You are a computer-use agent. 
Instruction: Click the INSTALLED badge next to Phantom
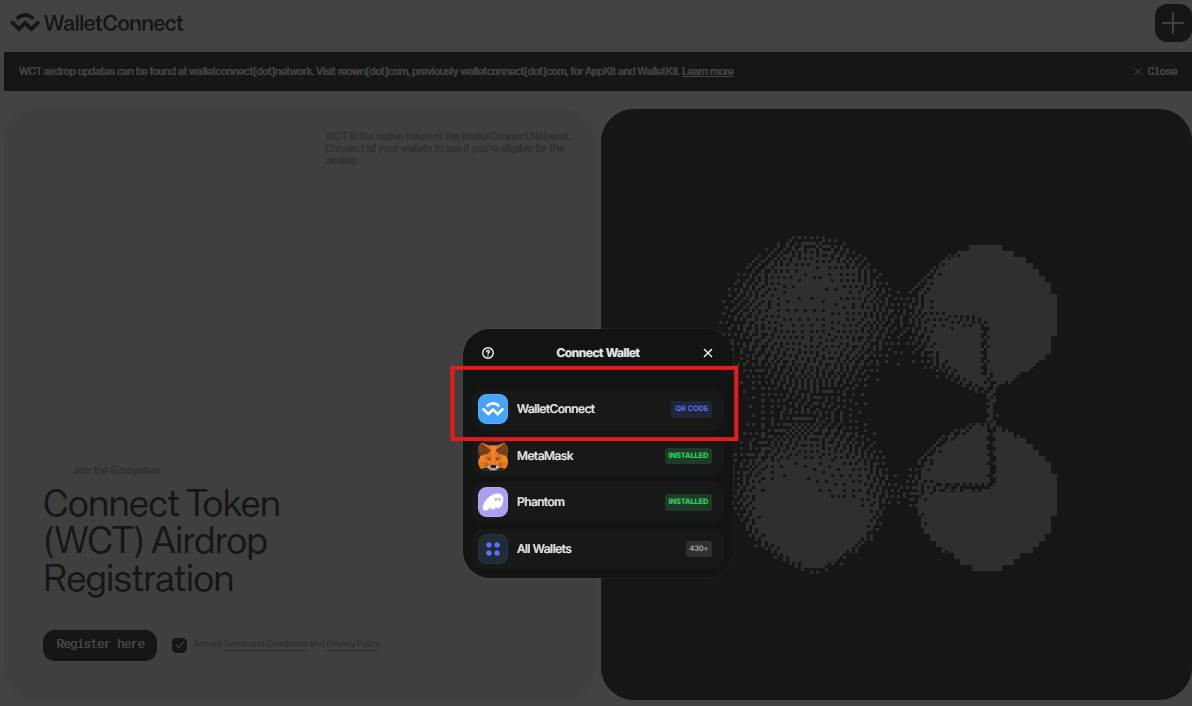point(688,502)
